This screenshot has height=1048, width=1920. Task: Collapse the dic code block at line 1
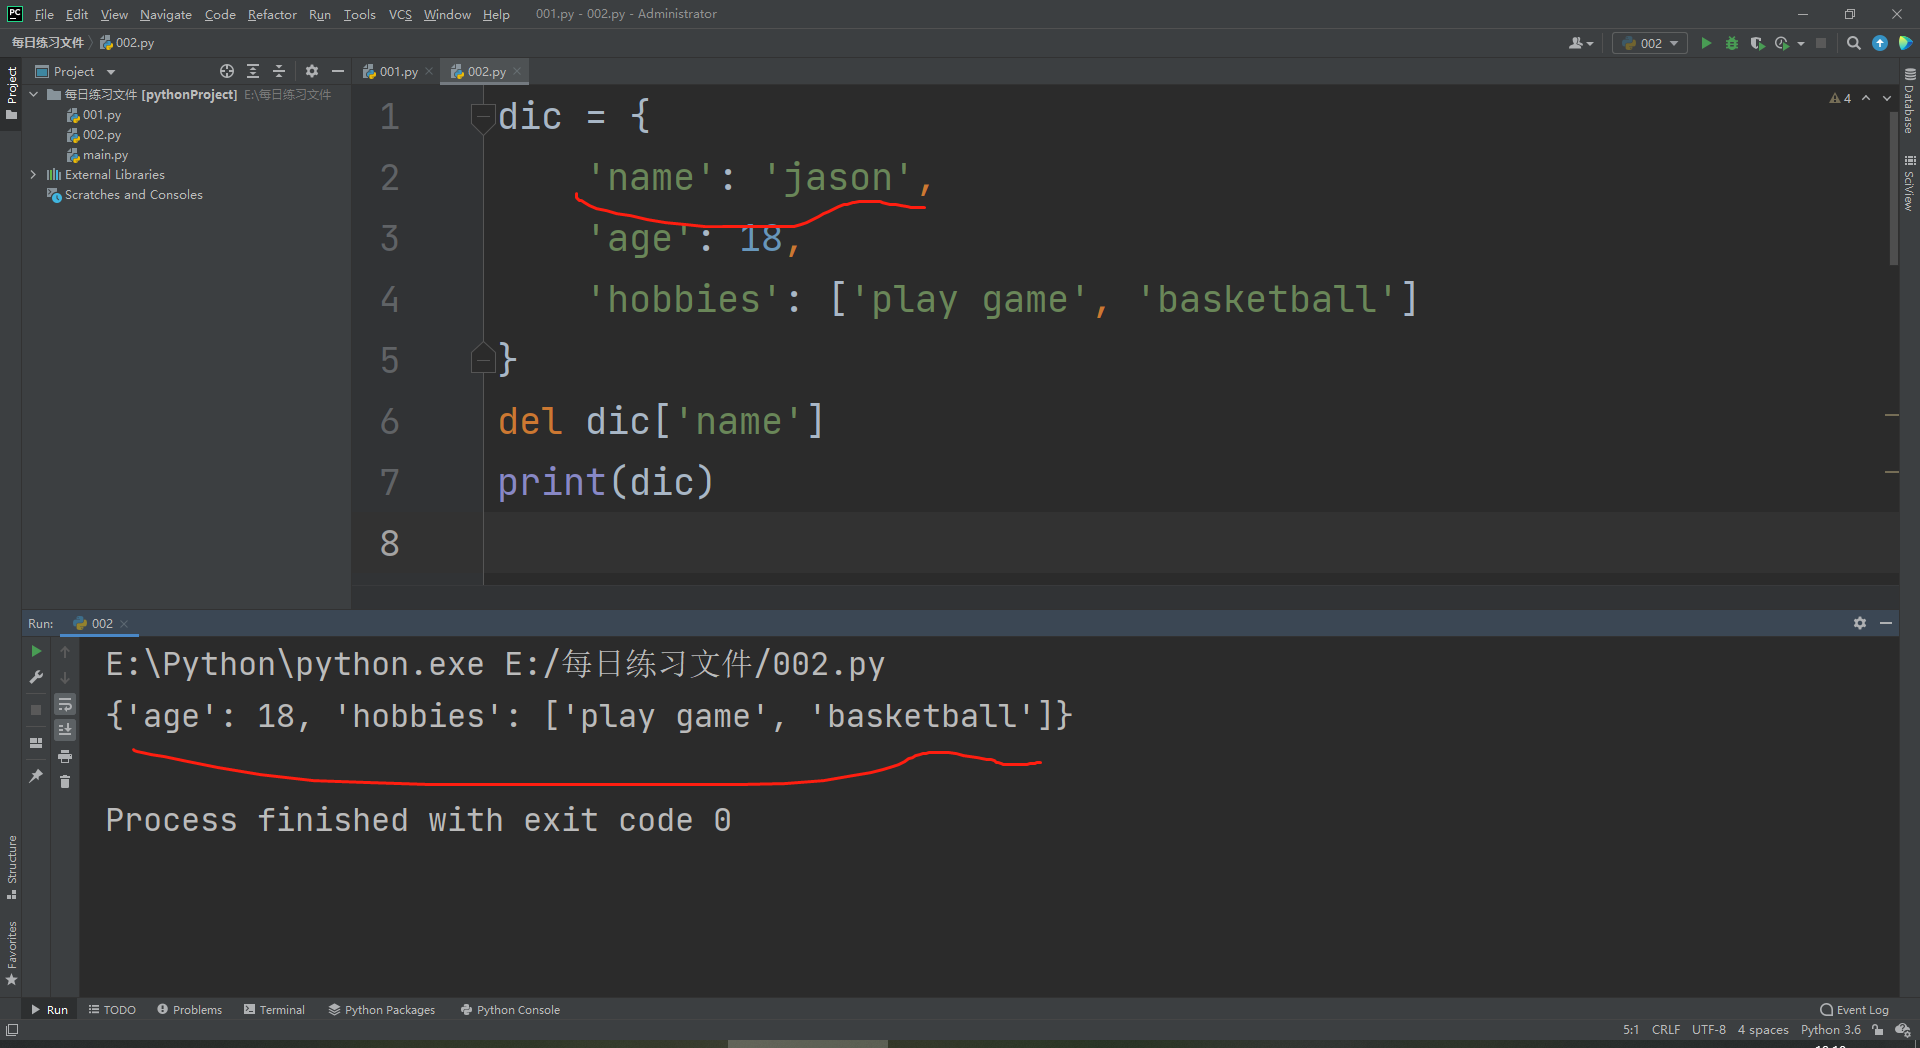point(482,116)
